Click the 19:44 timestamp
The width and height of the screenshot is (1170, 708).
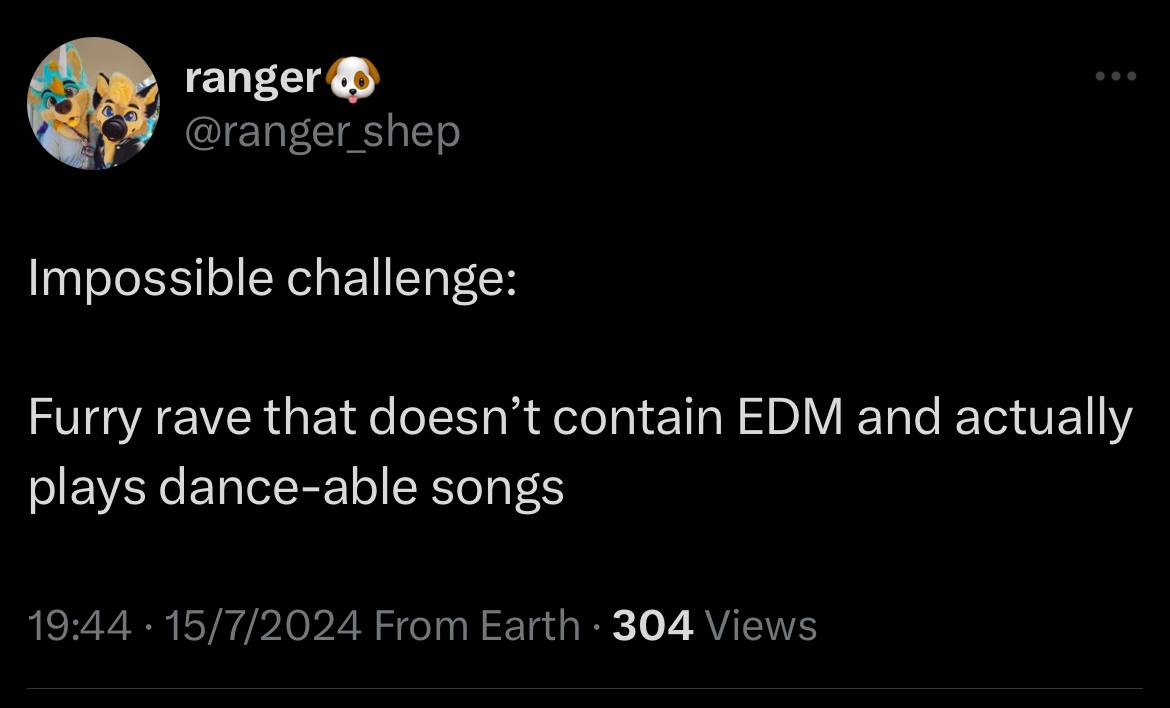pyautogui.click(x=80, y=626)
